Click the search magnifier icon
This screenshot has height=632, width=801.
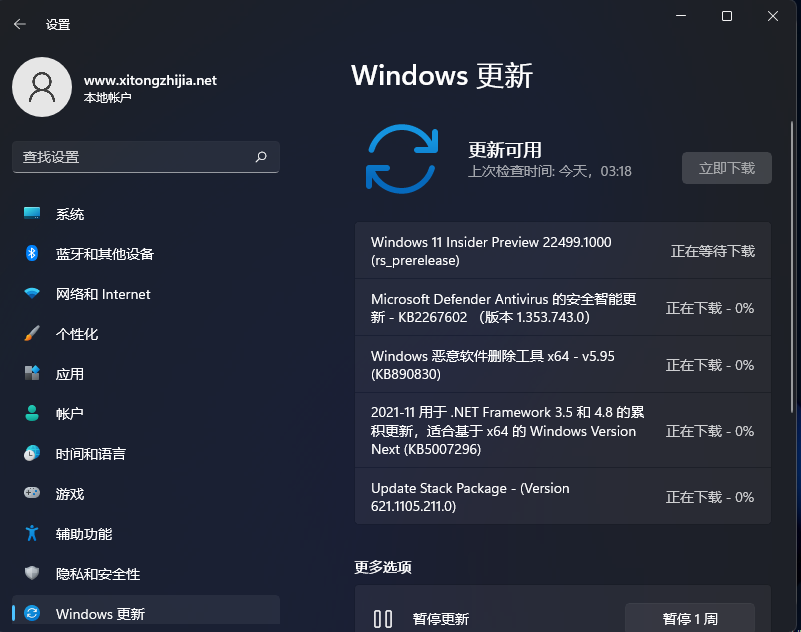261,157
